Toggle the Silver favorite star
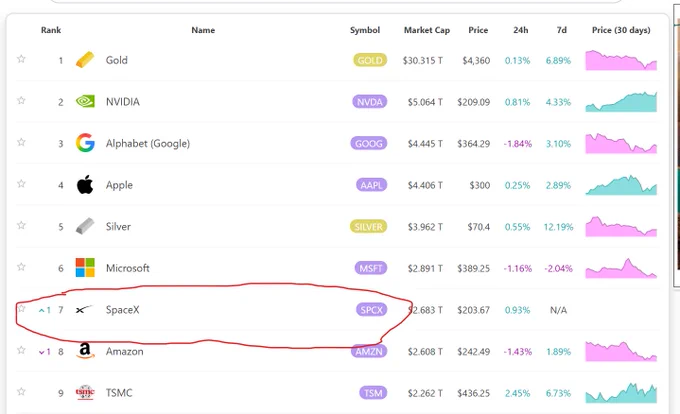This screenshot has height=414, width=680. pos(21,225)
